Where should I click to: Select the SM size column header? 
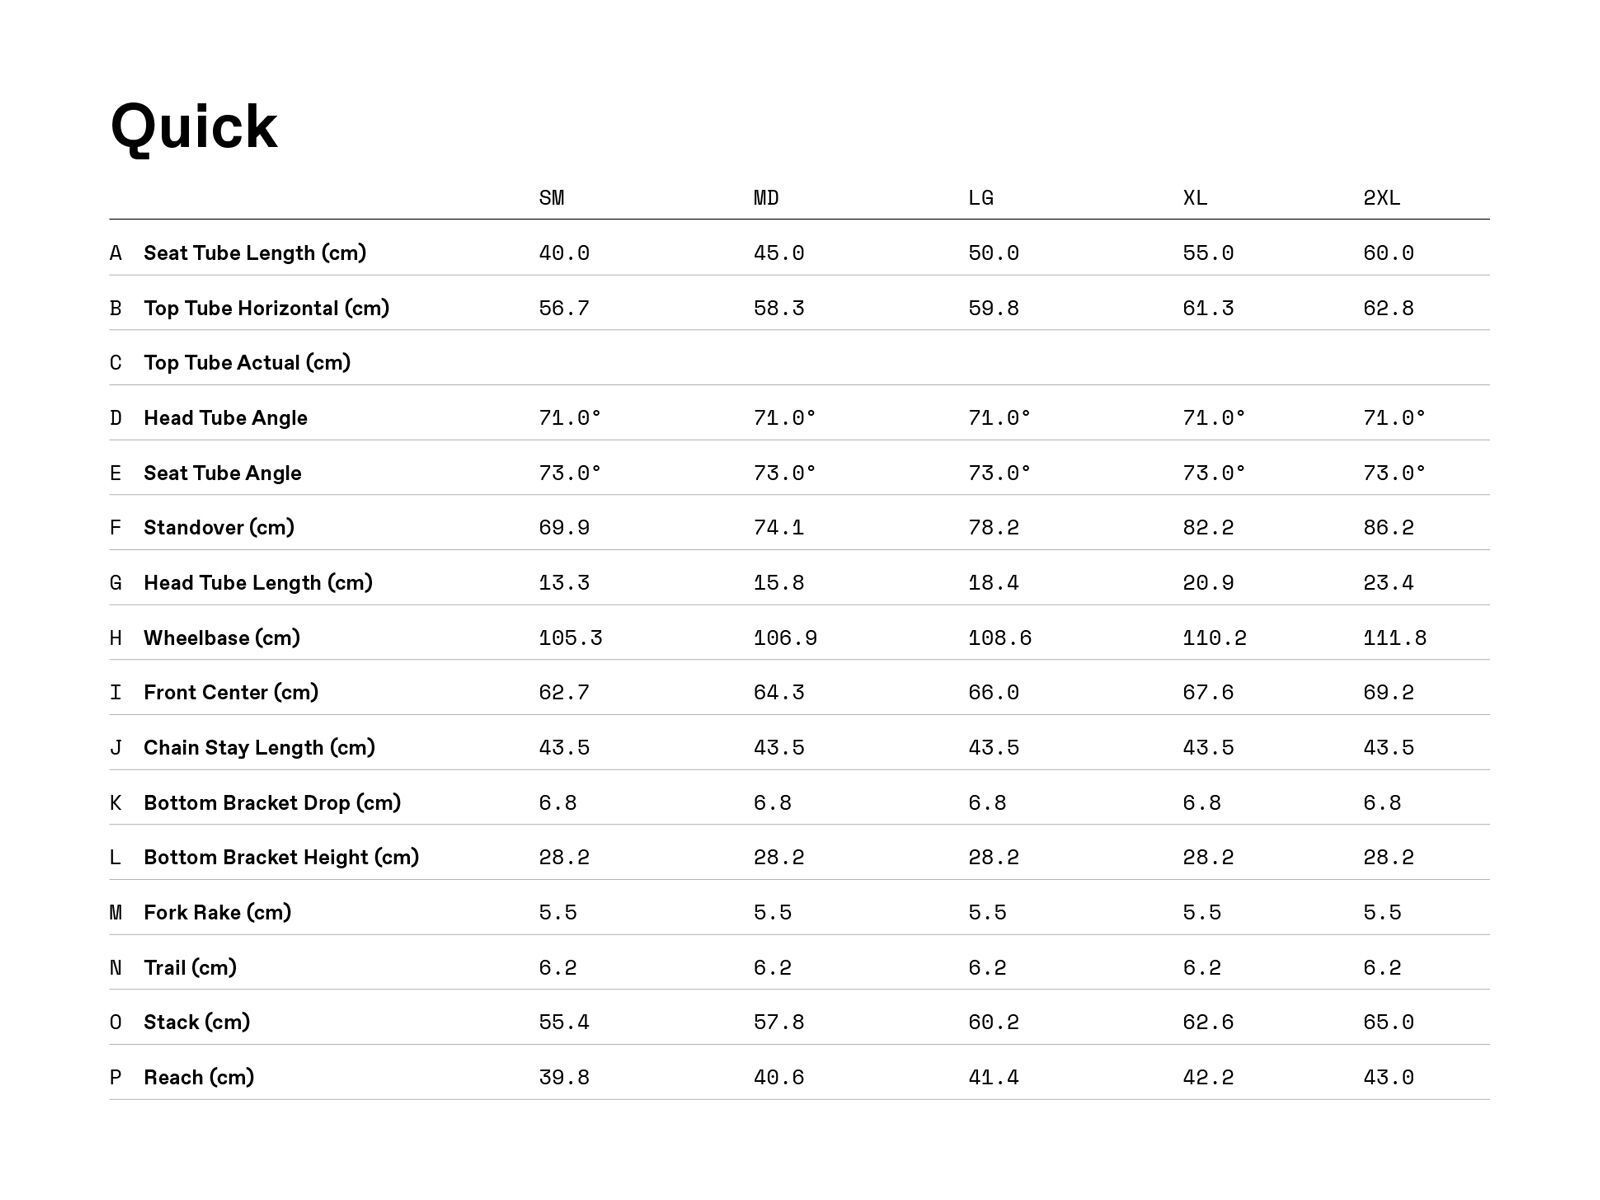[x=551, y=198]
